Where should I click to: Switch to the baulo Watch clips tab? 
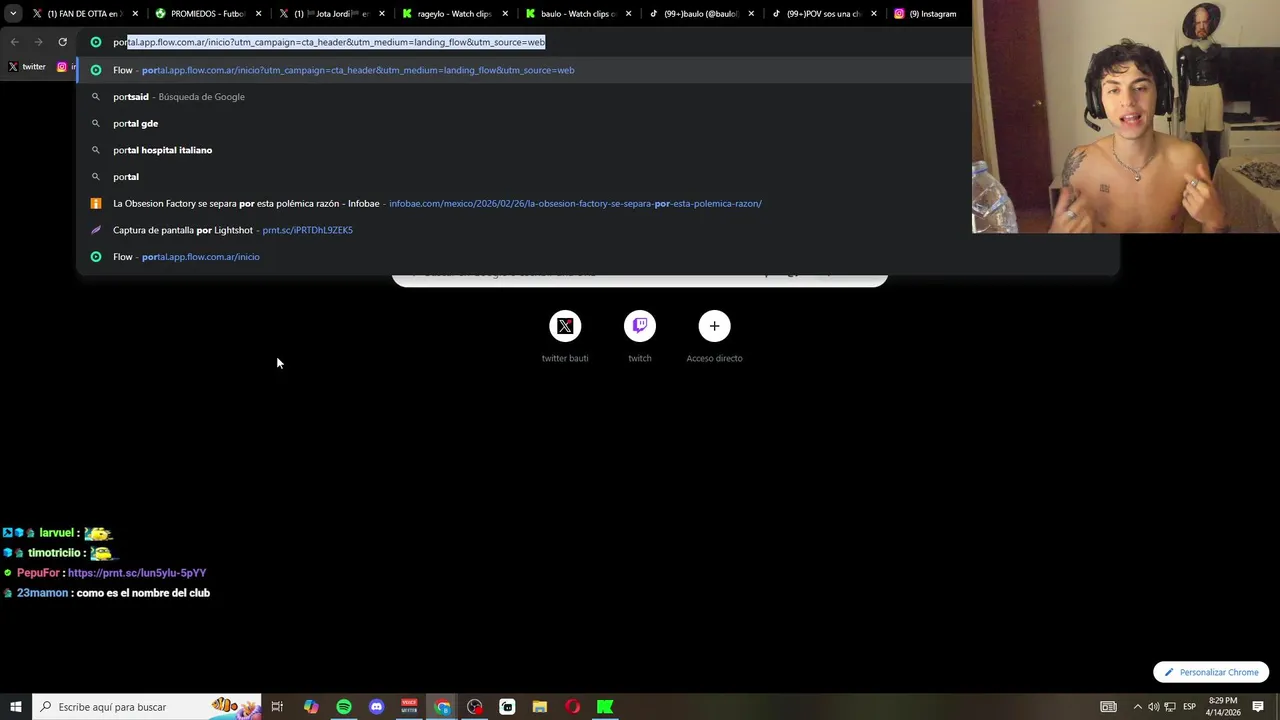pyautogui.click(x=580, y=14)
